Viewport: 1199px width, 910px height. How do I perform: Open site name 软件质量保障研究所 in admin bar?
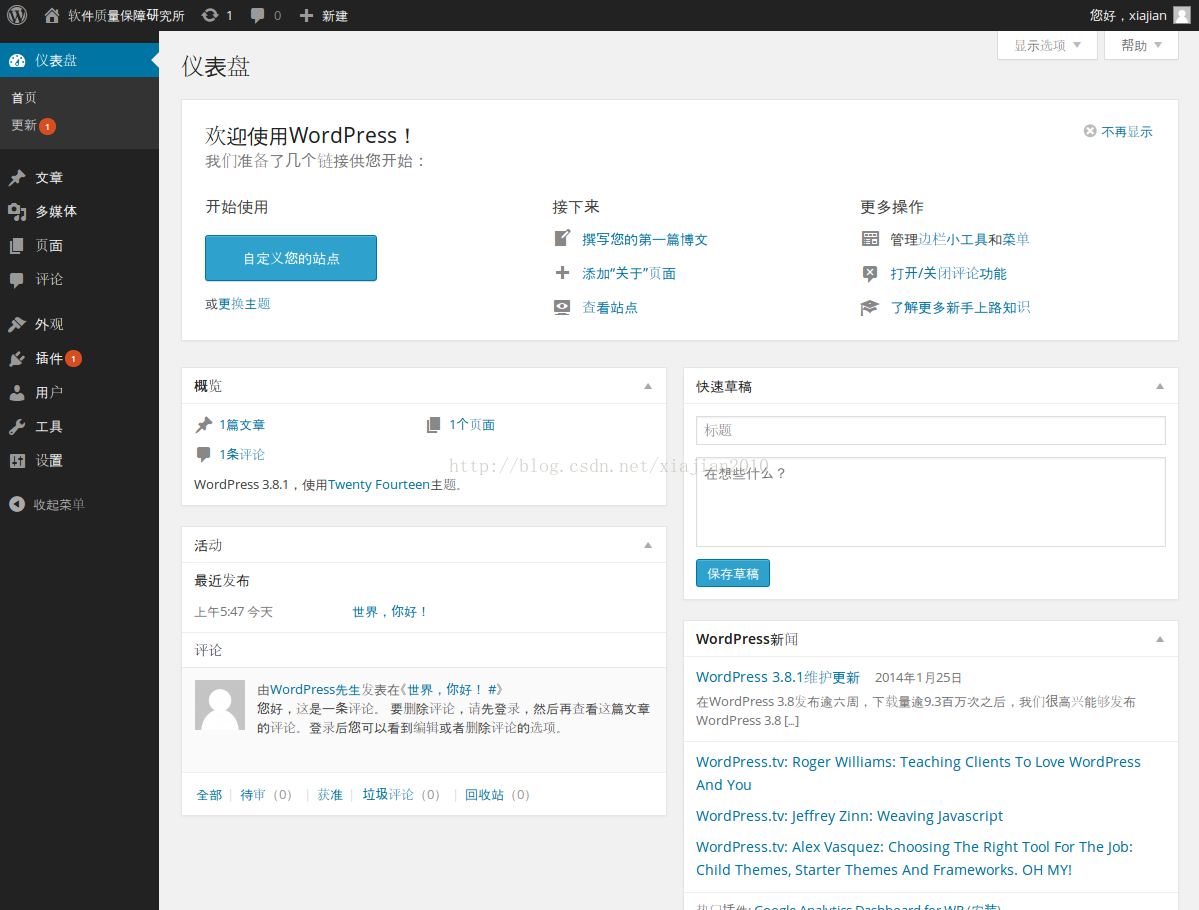126,15
